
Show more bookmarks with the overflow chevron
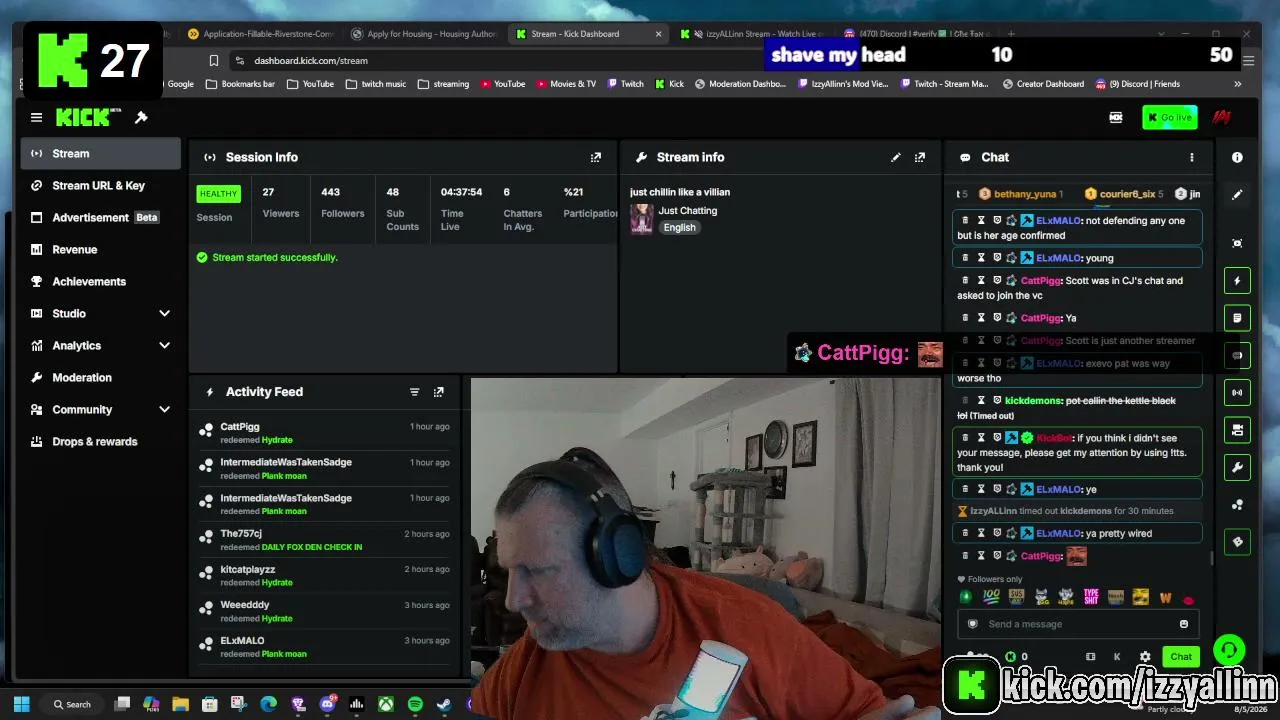click(x=1237, y=84)
